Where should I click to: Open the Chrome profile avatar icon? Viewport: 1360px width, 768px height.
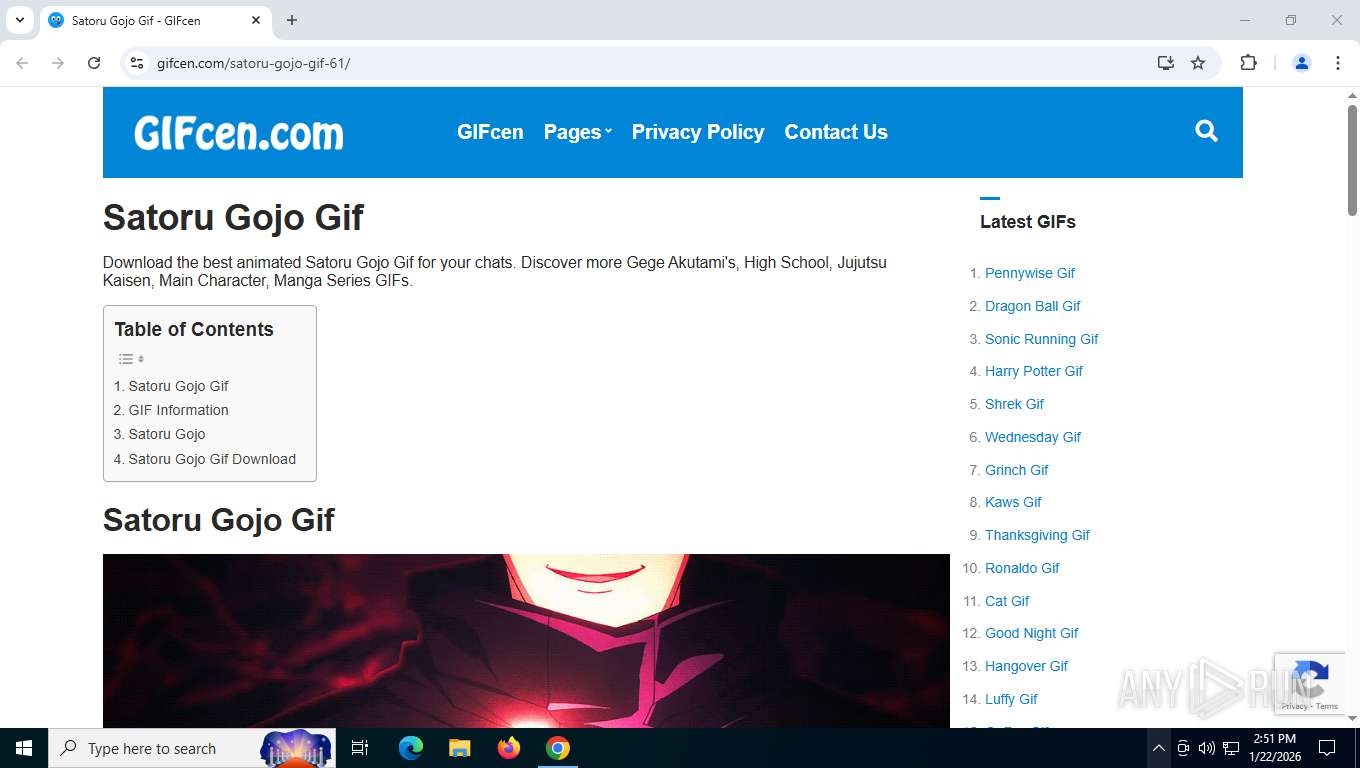pyautogui.click(x=1302, y=63)
